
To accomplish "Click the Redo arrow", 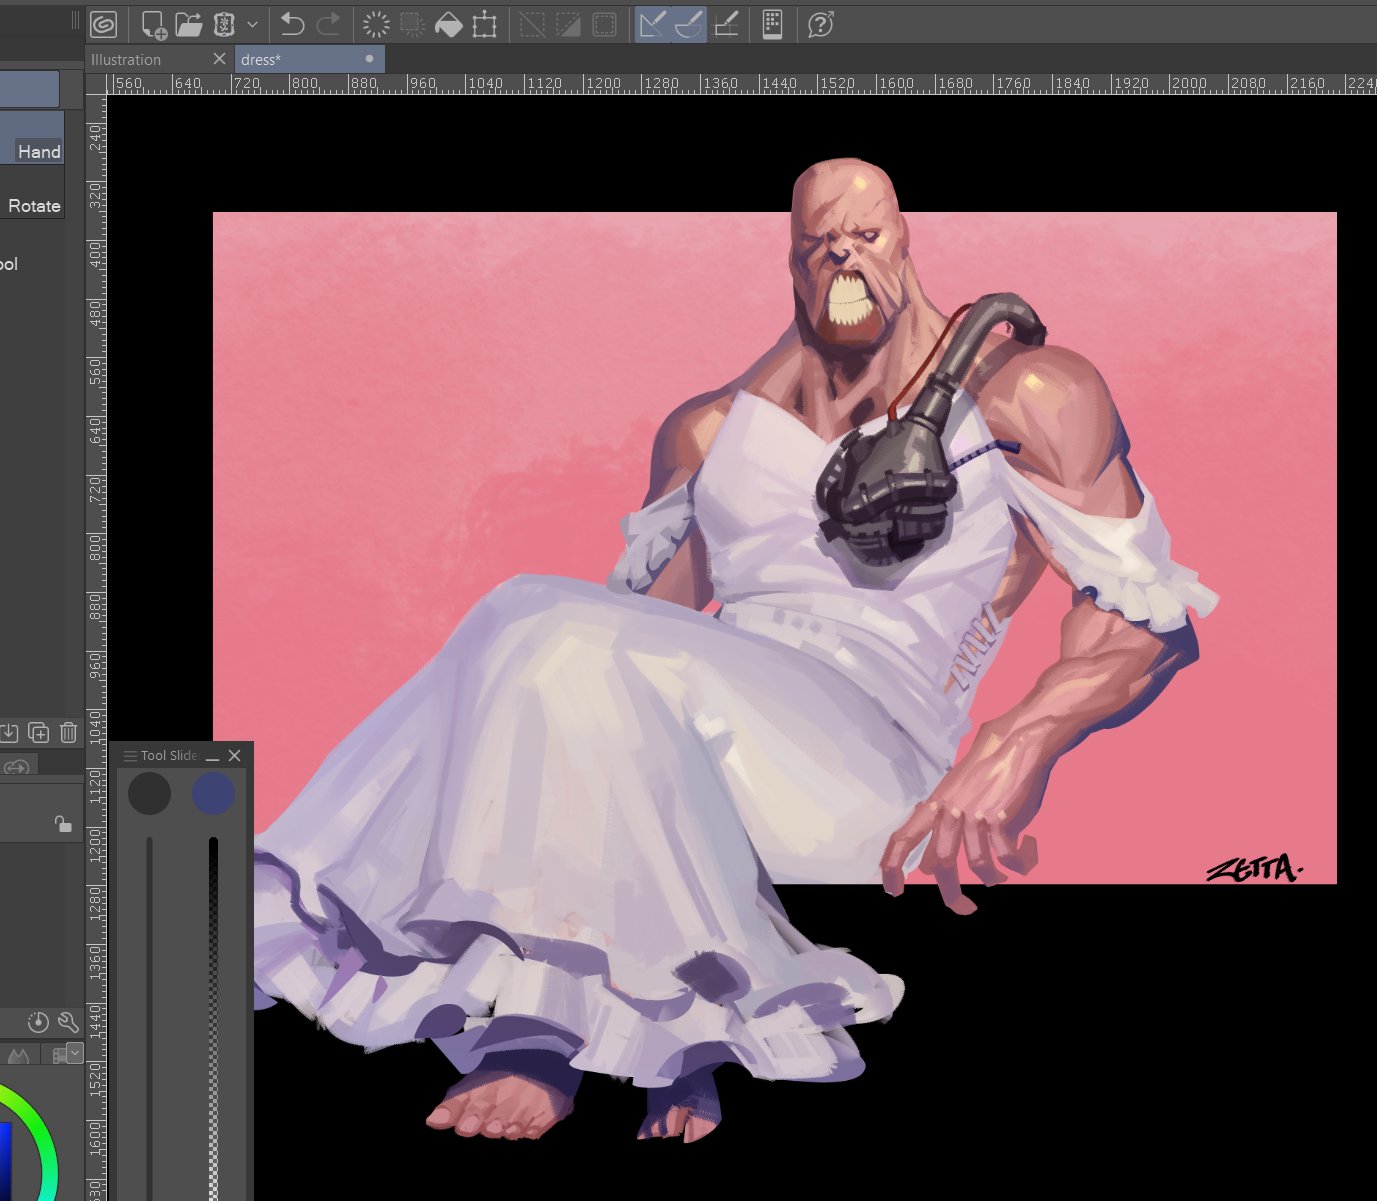I will click(x=328, y=24).
